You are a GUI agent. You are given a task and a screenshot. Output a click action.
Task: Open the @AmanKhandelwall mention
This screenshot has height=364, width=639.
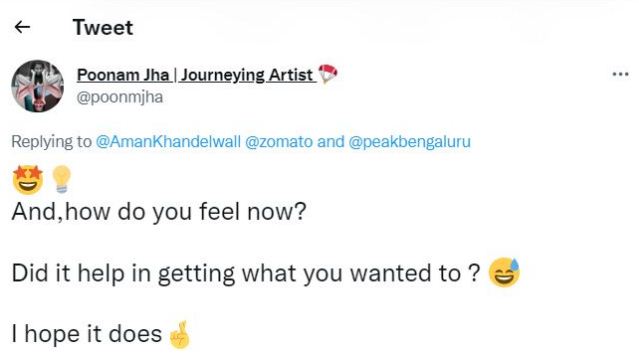pyautogui.click(x=168, y=141)
